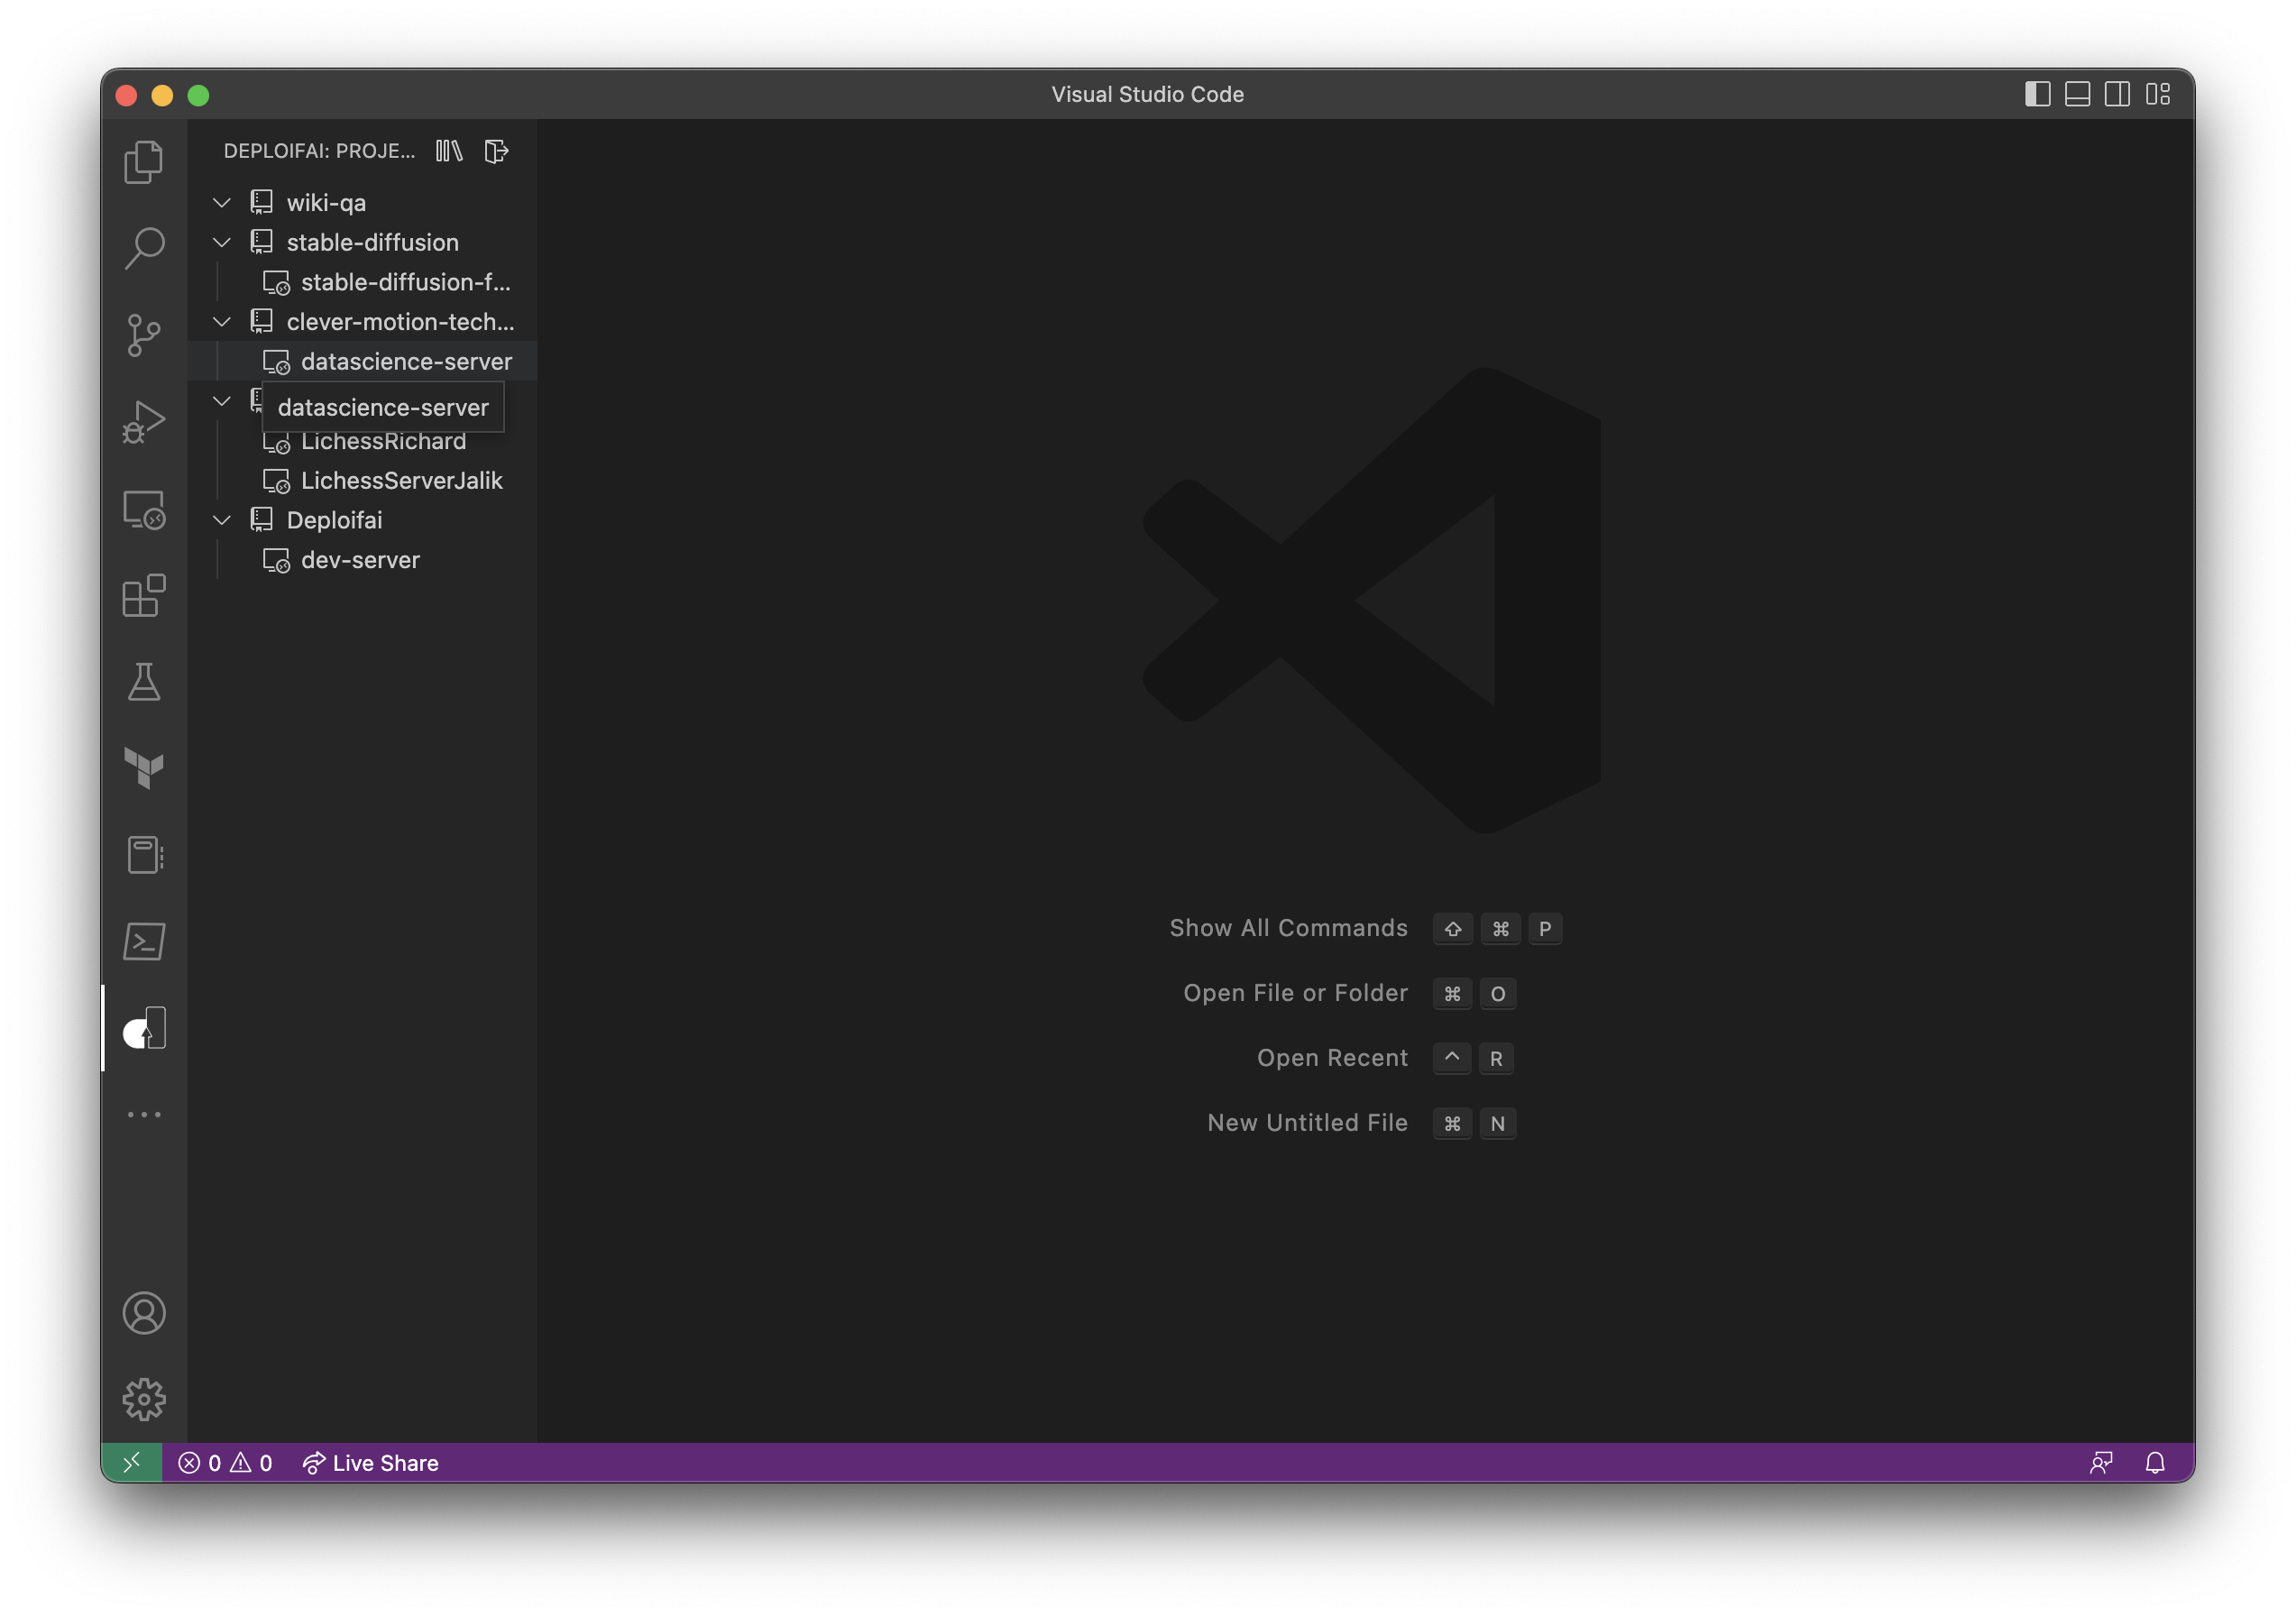
Task: Select the wiki-qa project row
Action: tap(363, 203)
